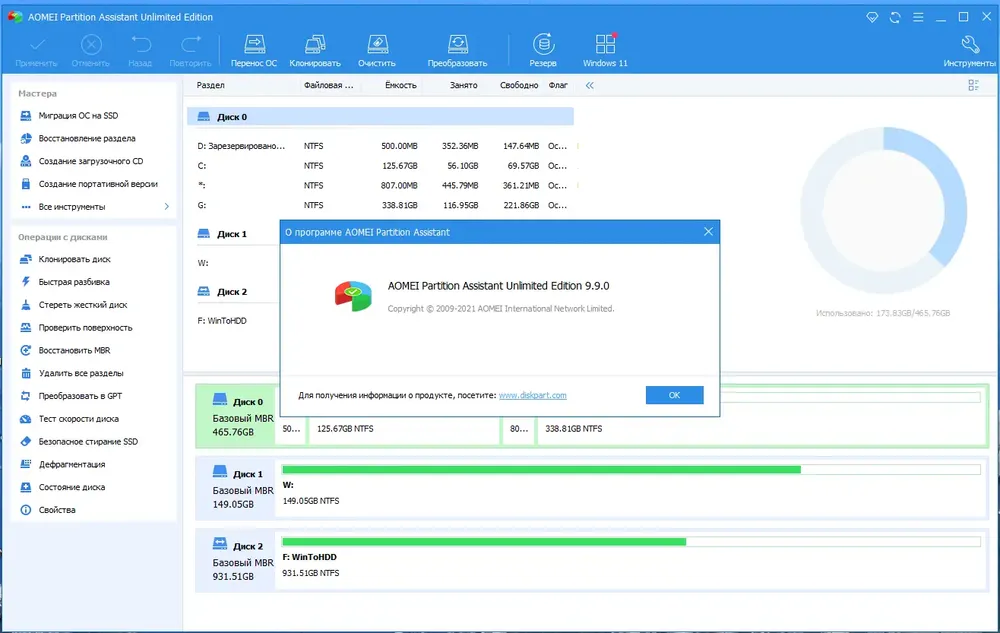Click the Свободно column header
1000x633 pixels.
point(518,85)
